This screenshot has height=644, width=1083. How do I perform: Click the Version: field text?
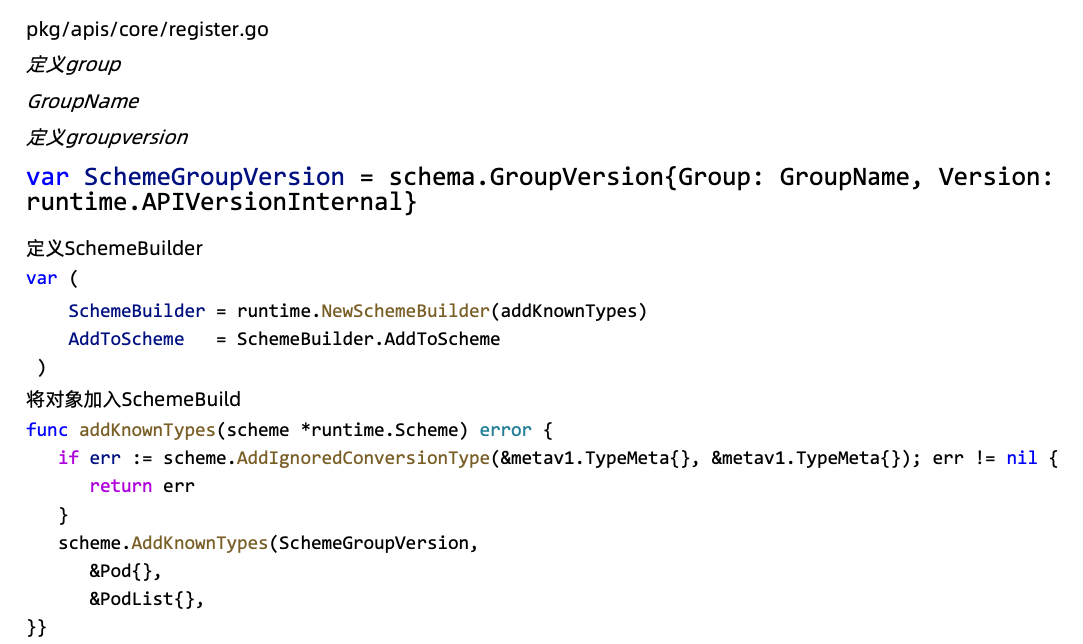tap(995, 177)
